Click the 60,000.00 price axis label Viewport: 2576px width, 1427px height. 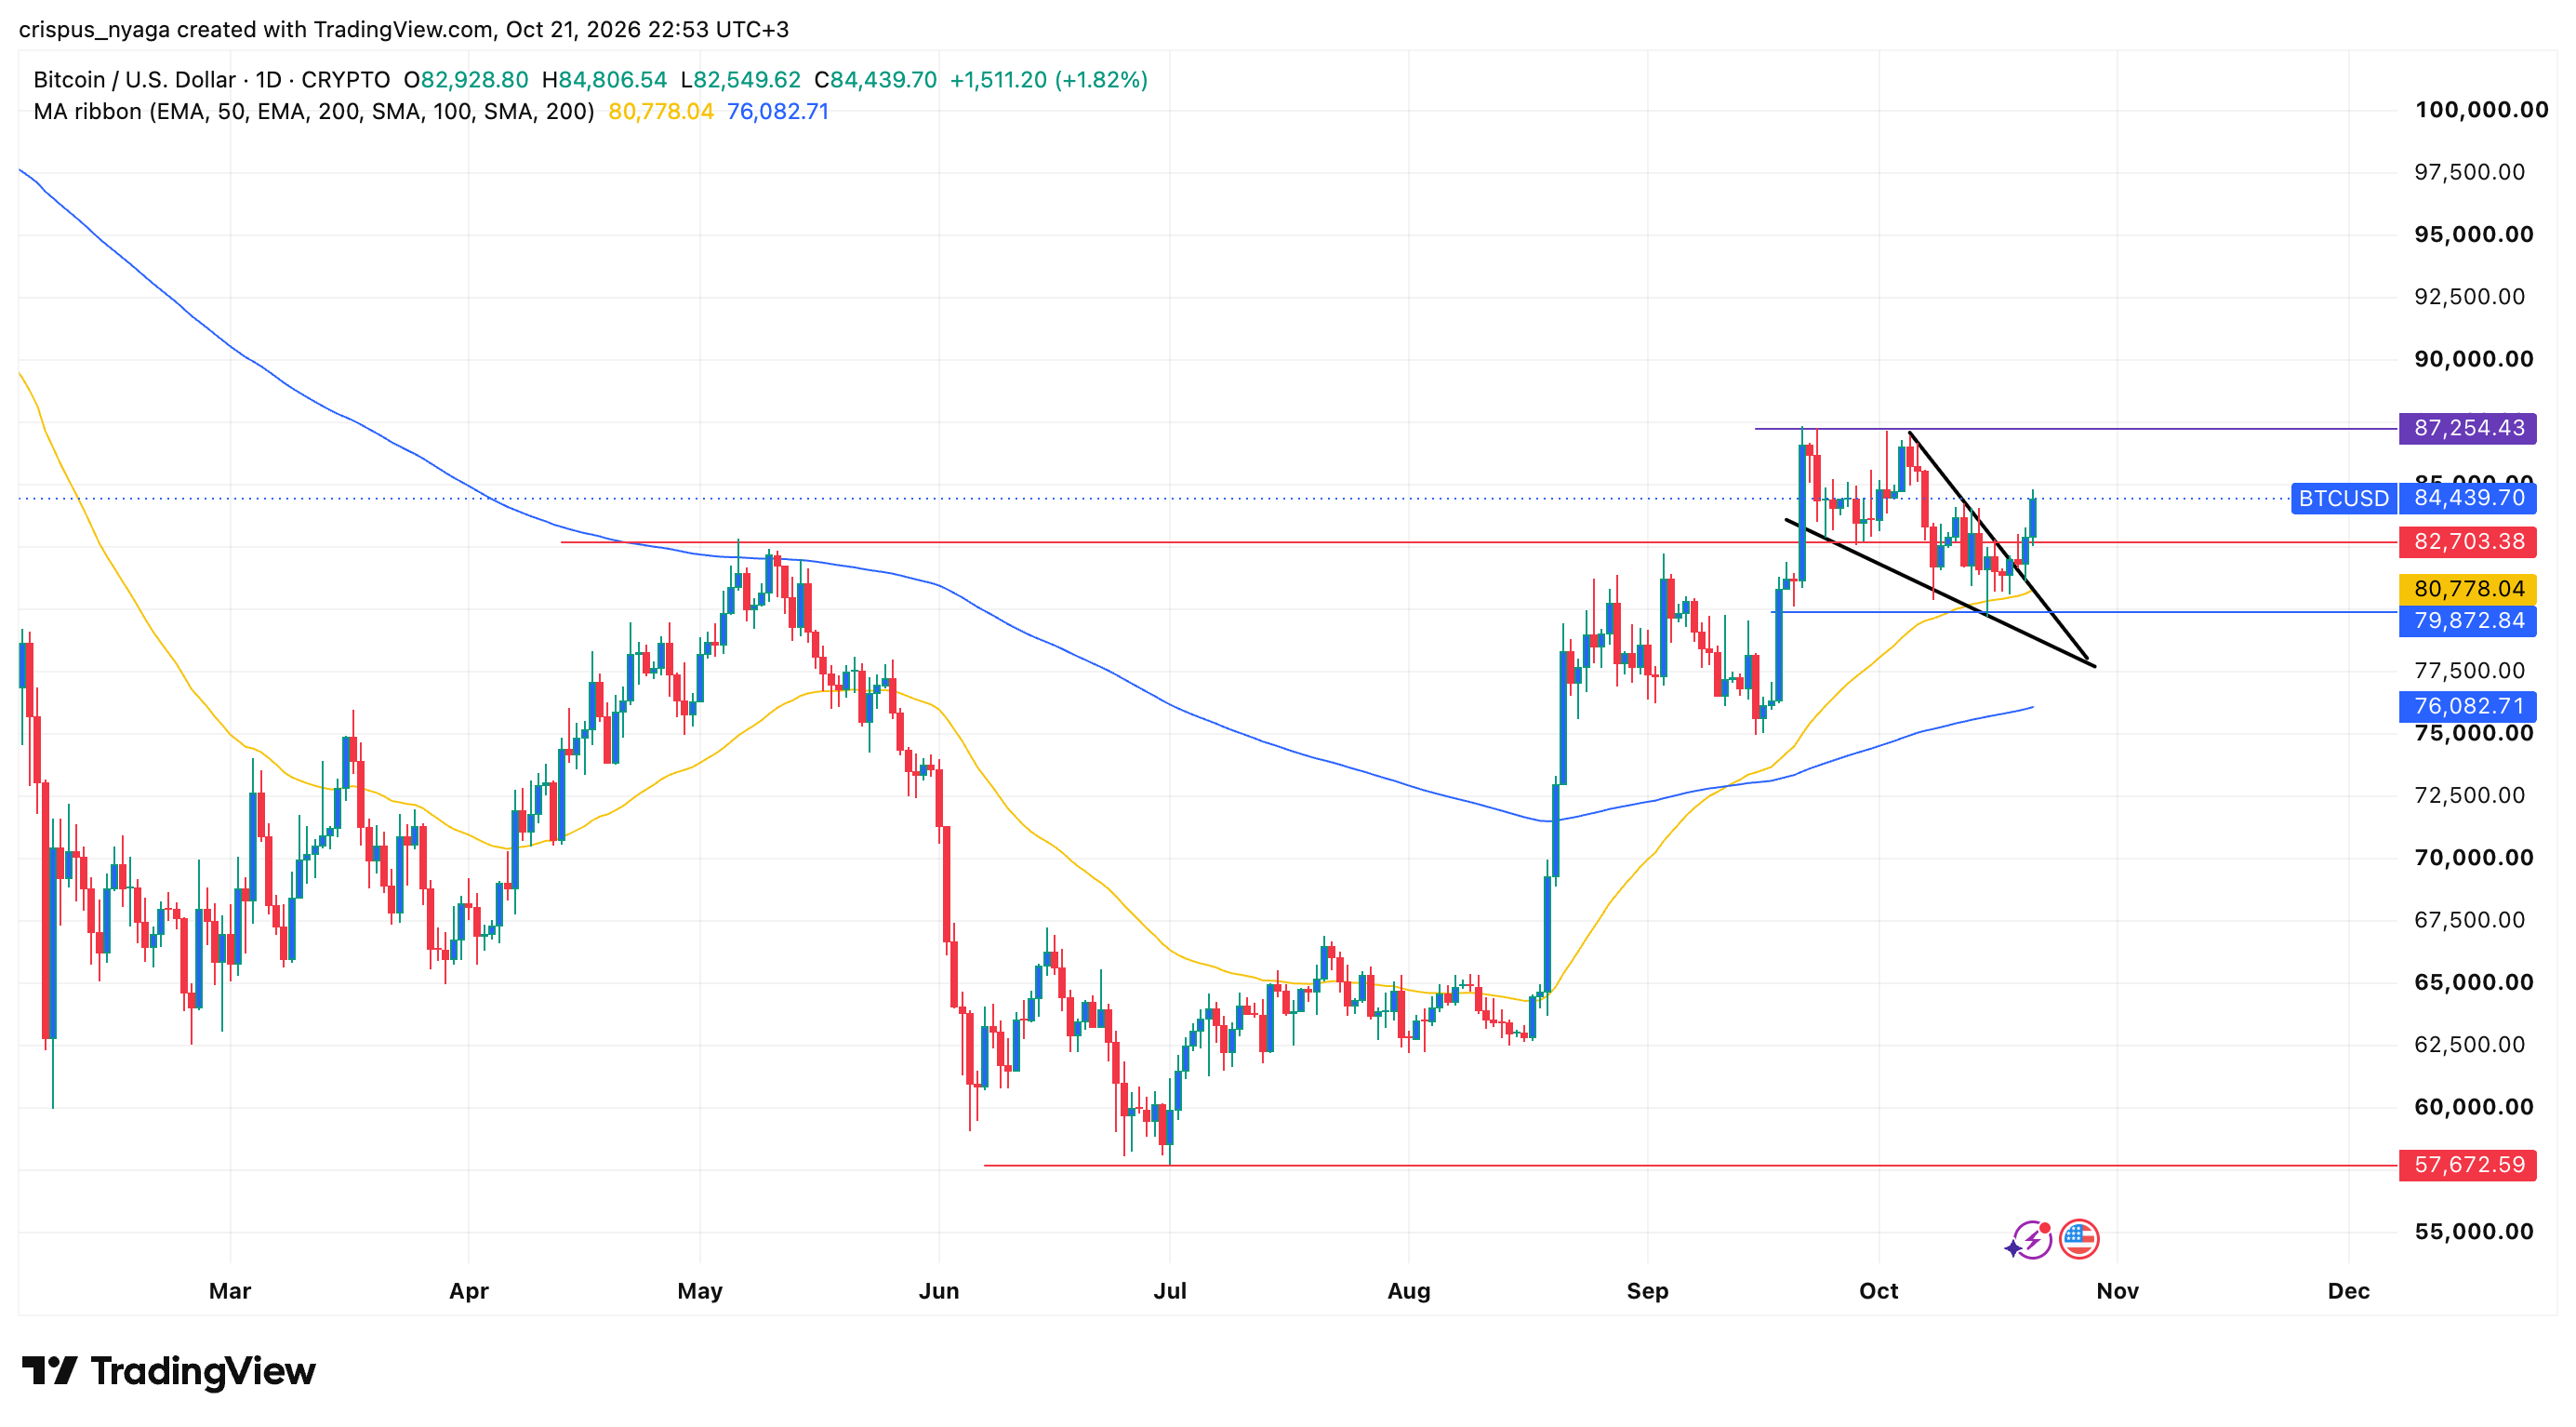2474,1107
